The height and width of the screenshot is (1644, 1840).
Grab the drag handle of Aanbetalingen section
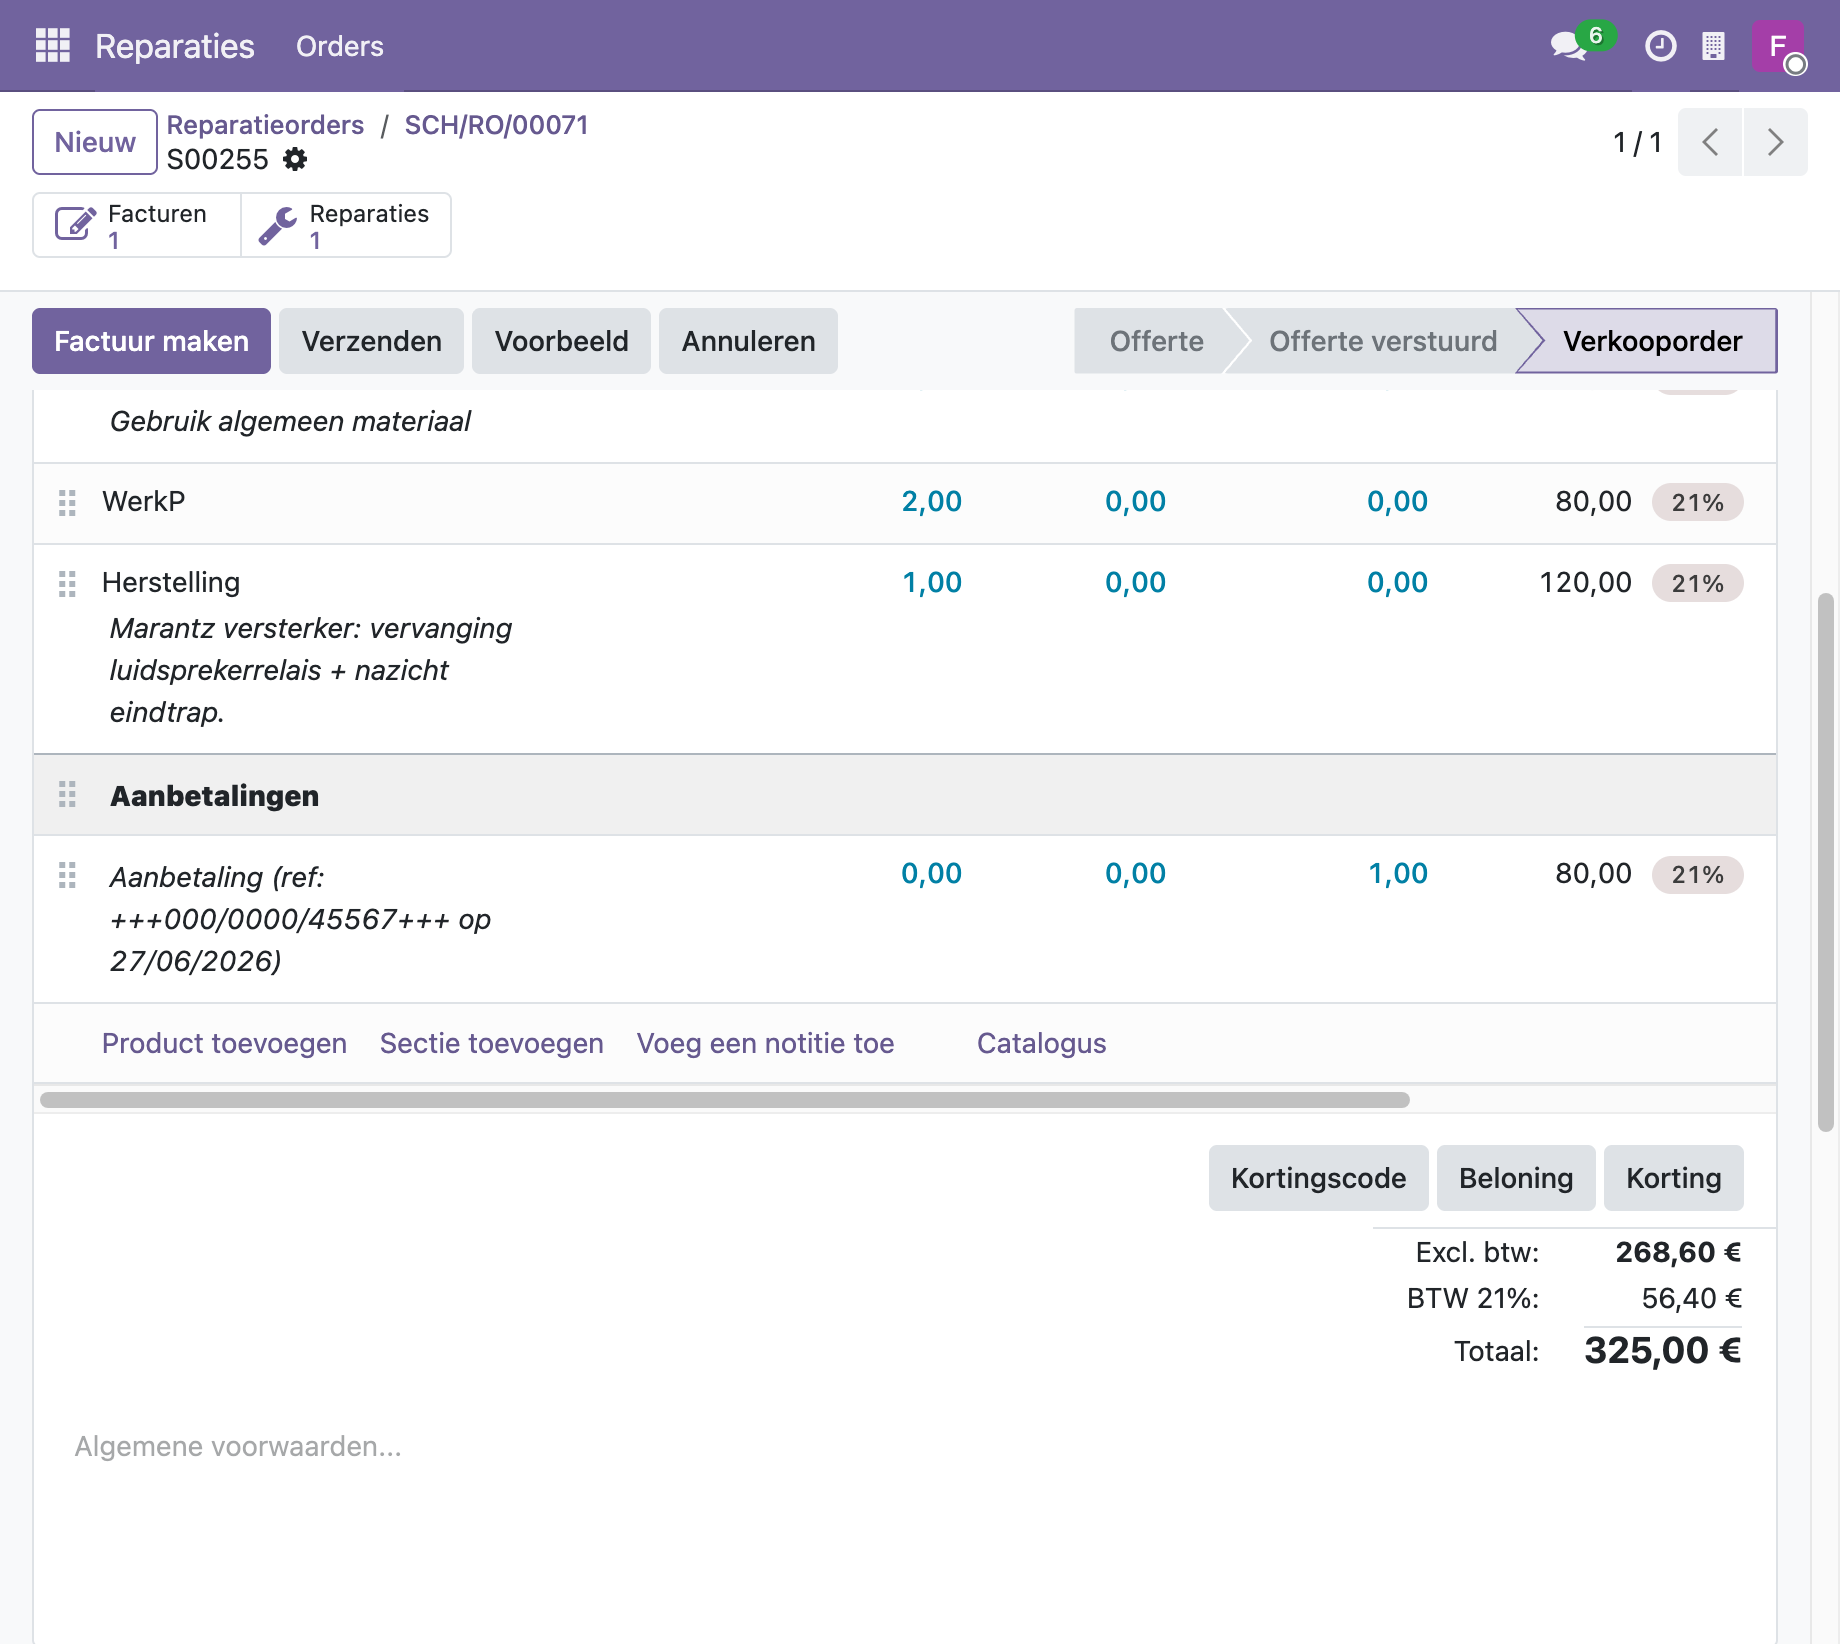[67, 795]
